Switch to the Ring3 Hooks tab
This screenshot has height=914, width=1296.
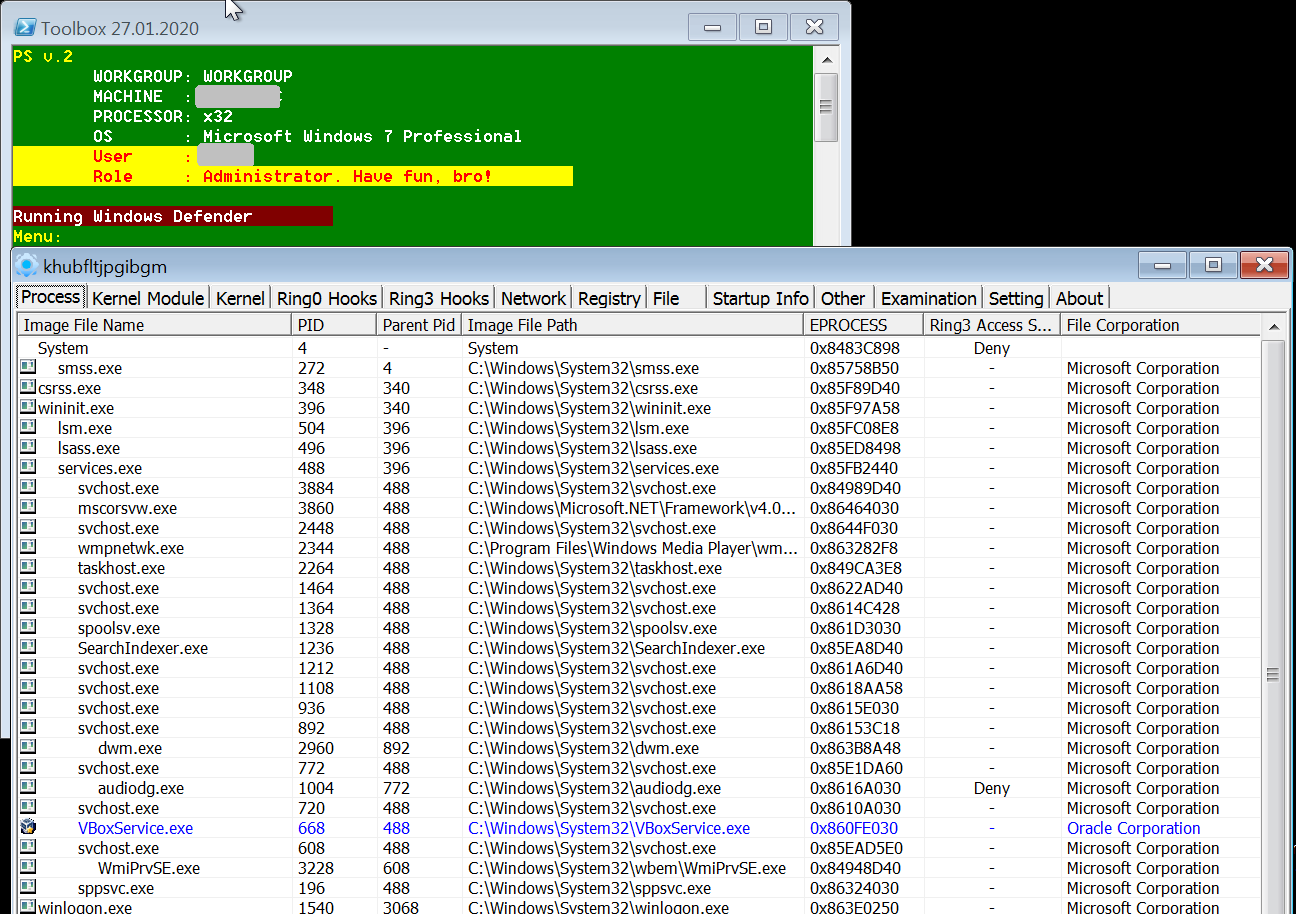point(439,298)
